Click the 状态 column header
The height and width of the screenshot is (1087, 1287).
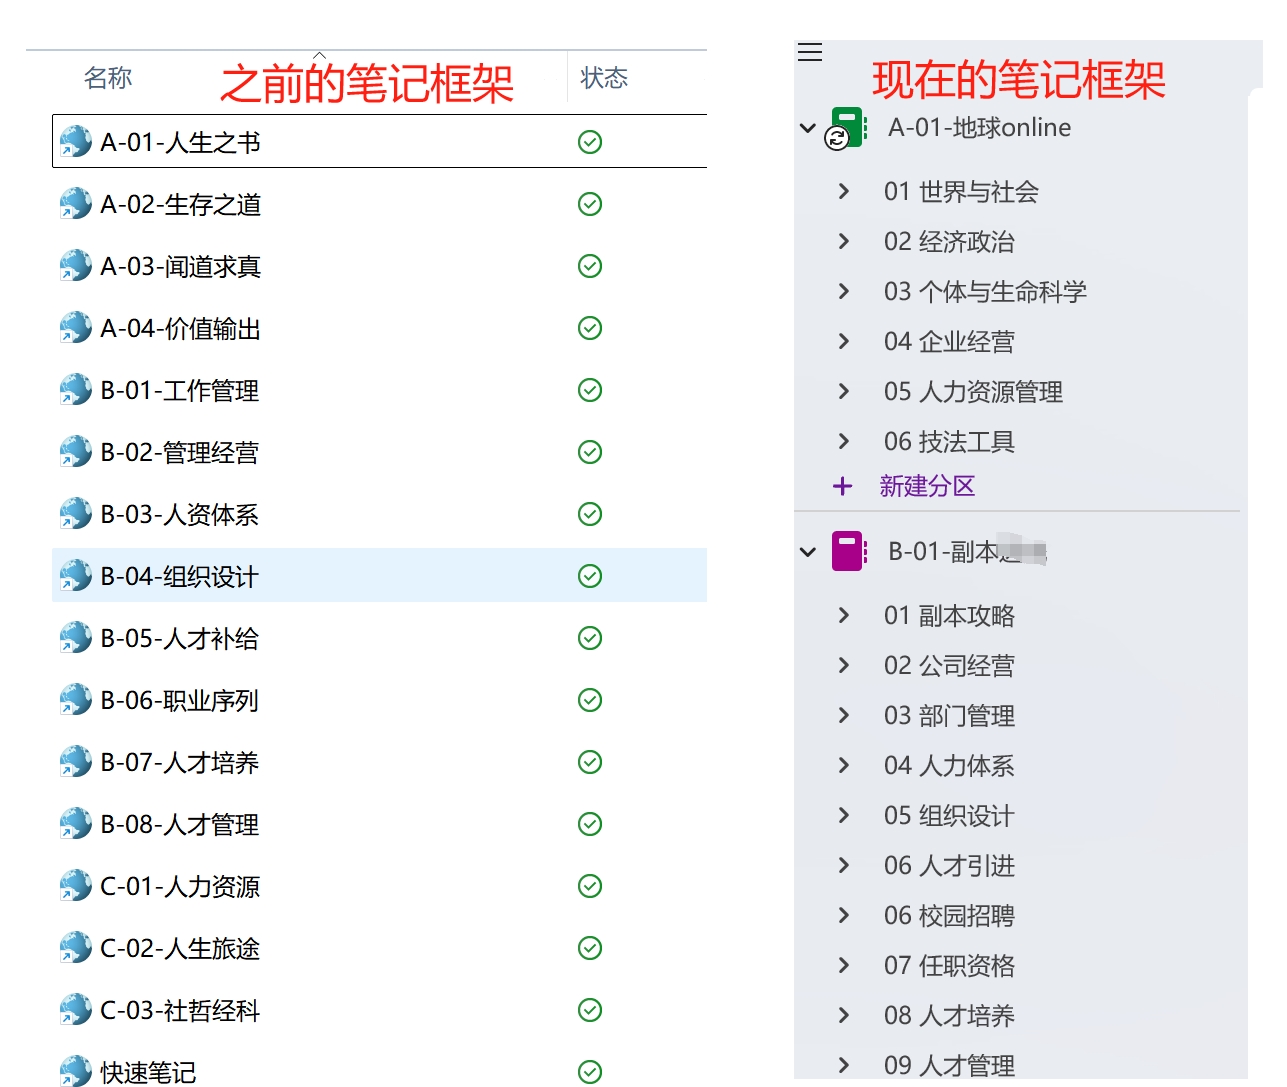[x=604, y=78]
